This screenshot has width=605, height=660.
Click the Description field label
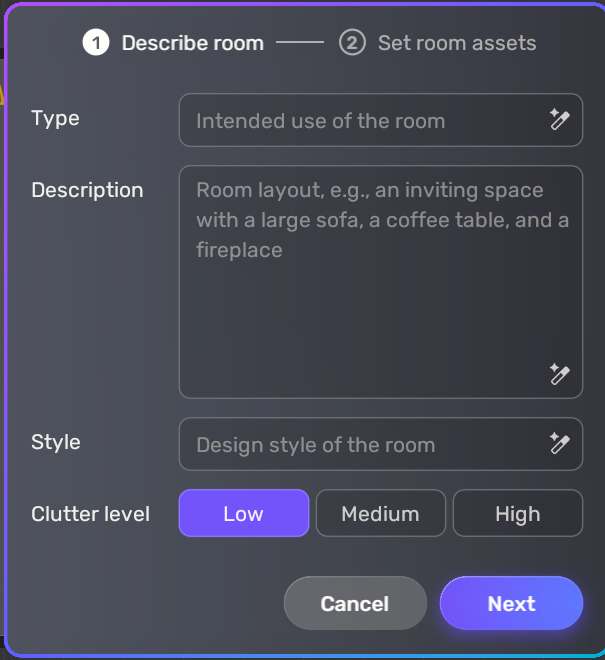point(87,190)
